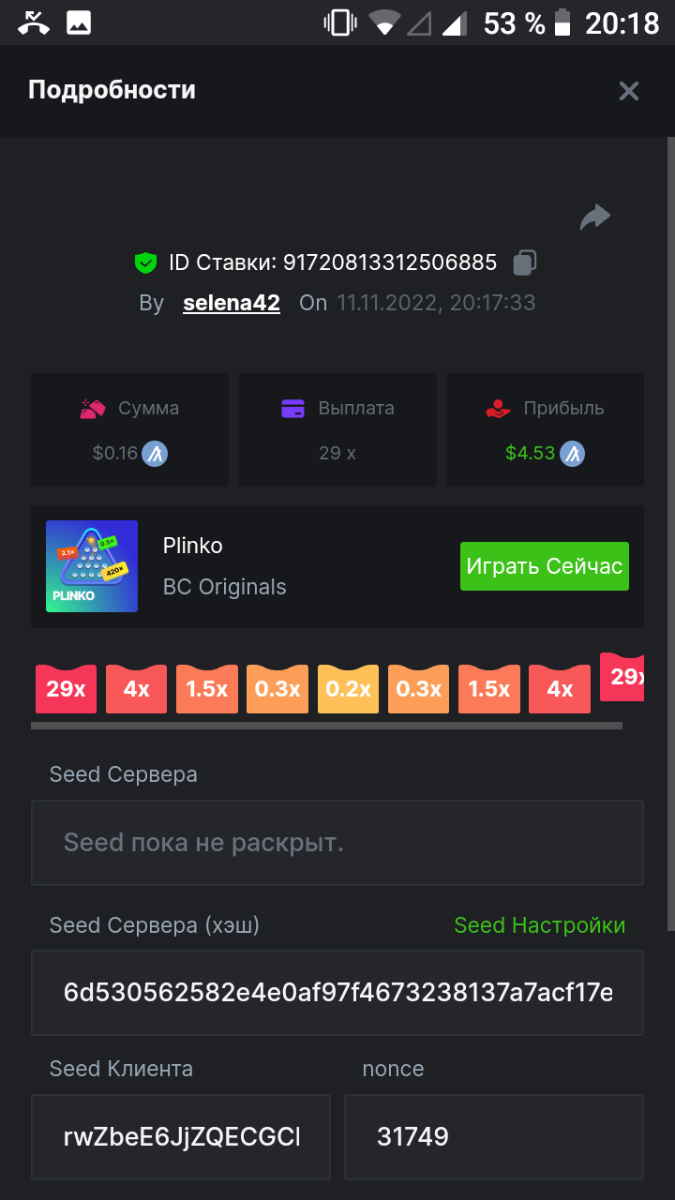Select the Seed Сервера hash field
Image resolution: width=675 pixels, height=1200 pixels.
(337, 992)
